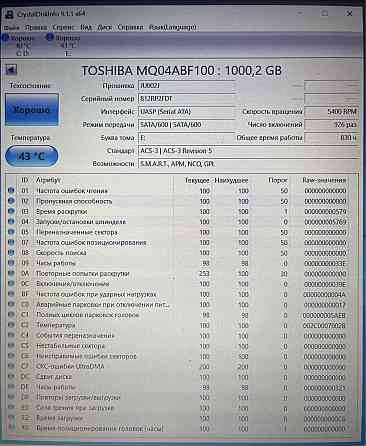The image size is (366, 446).
Task: Click the blue Хорошо health status button
Action: tap(32, 109)
